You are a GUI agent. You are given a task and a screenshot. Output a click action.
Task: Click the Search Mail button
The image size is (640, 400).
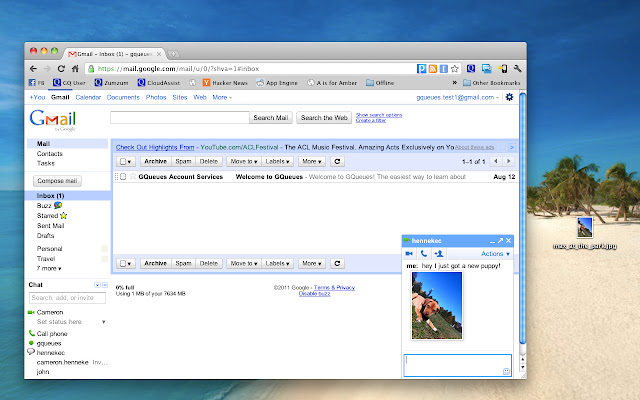(270, 117)
